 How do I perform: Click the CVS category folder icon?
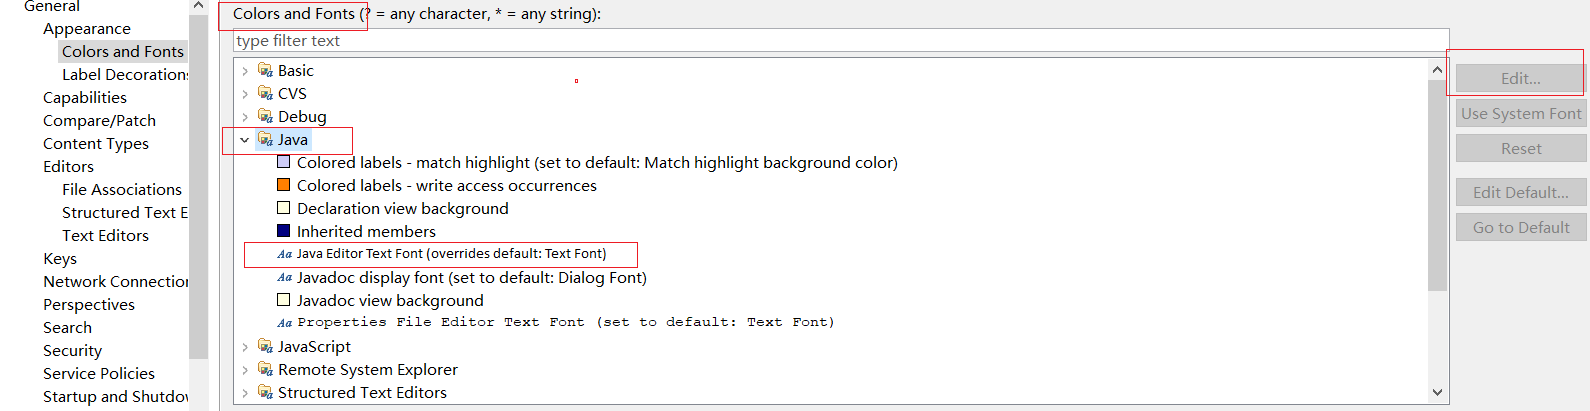click(x=265, y=93)
